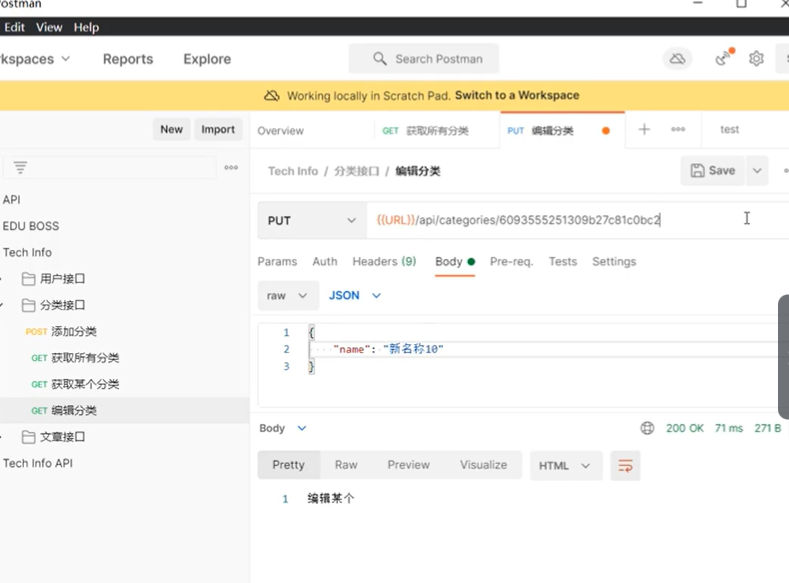Click Tech Info in the breadcrumb
Screen dimensions: 789x583
click(293, 171)
